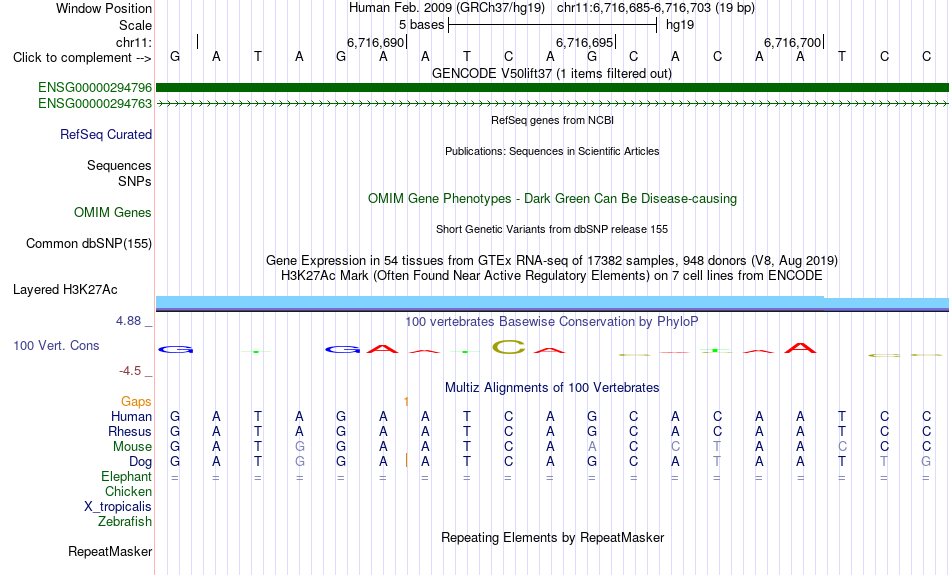Click the genome assembly title with chr11 coordinates

552,8
